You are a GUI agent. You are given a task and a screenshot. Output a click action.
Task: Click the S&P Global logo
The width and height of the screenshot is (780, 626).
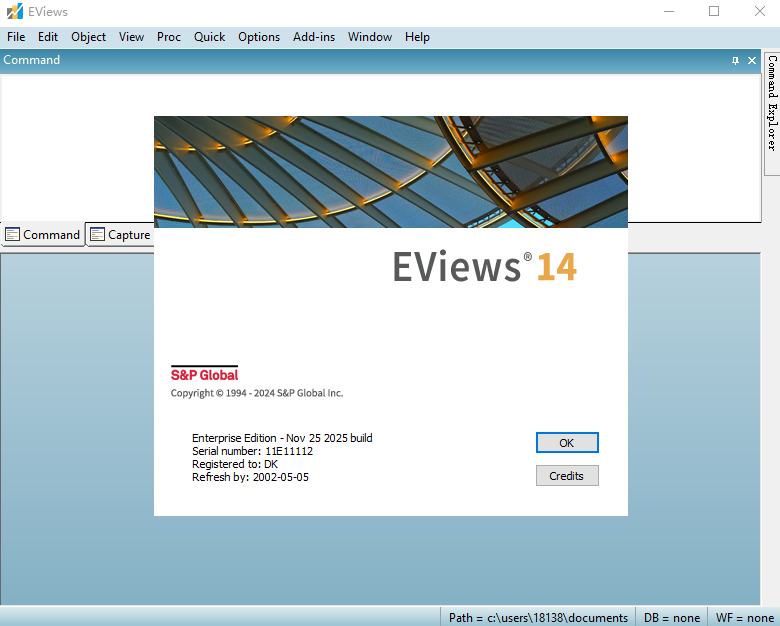pos(204,374)
